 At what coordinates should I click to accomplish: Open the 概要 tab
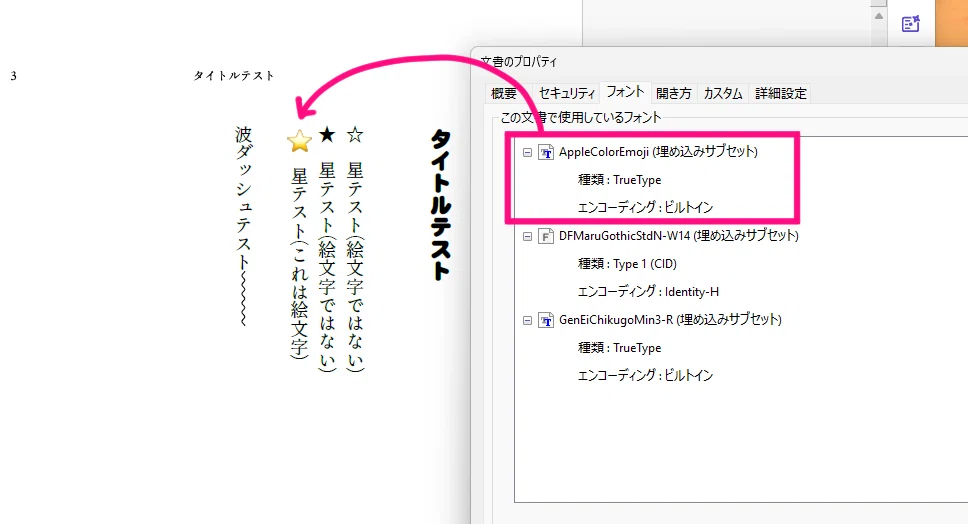[504, 93]
